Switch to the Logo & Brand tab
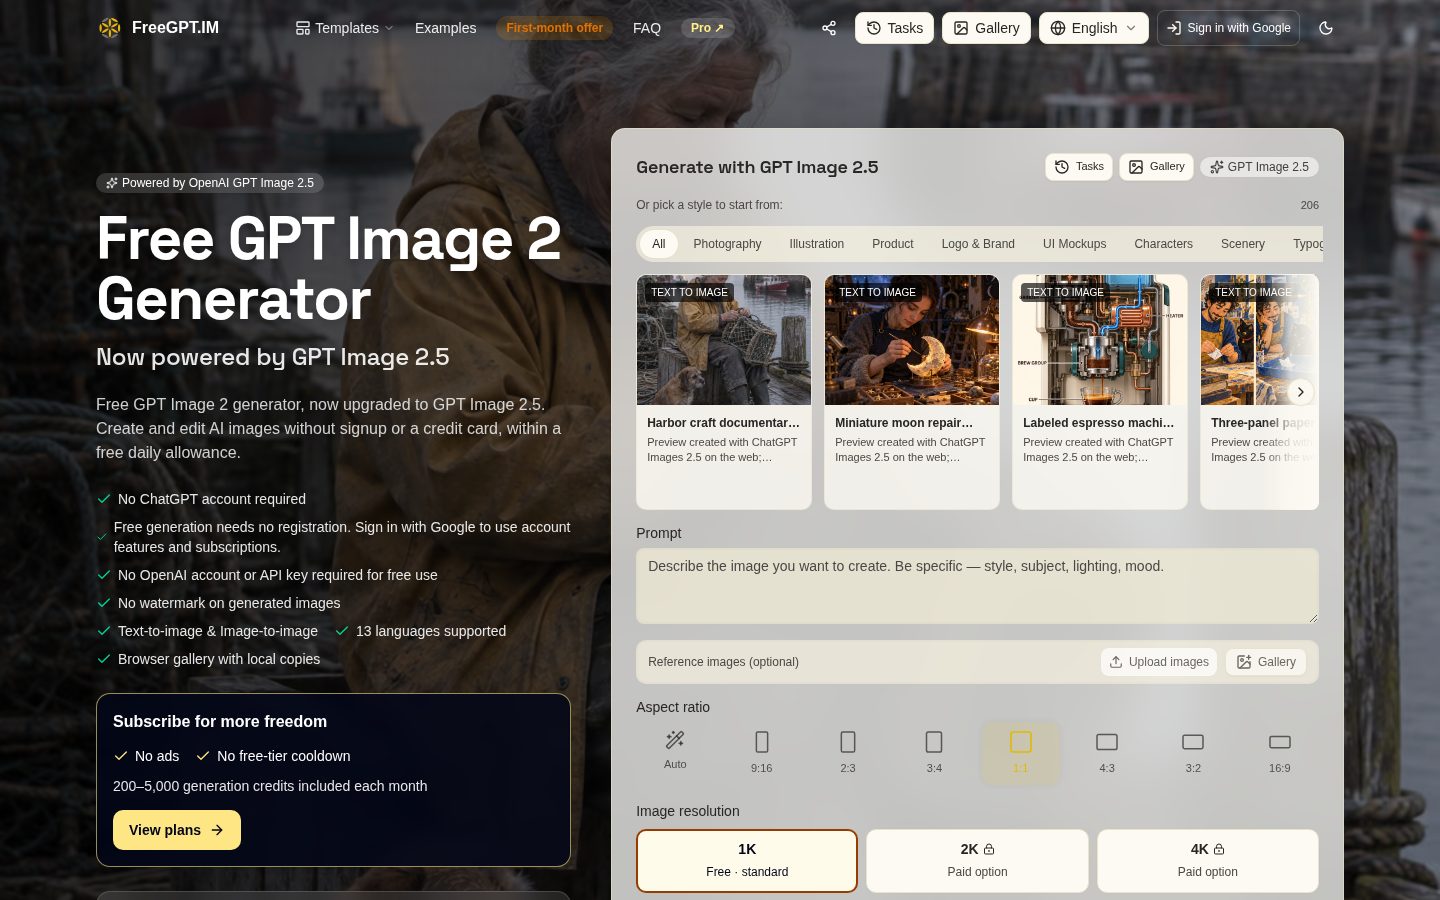The width and height of the screenshot is (1440, 900). pyautogui.click(x=978, y=244)
